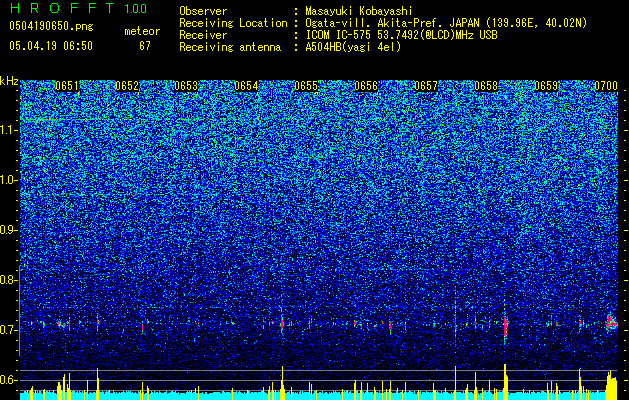Click the 0653 time marker
The width and height of the screenshot is (629, 400).
click(x=187, y=86)
